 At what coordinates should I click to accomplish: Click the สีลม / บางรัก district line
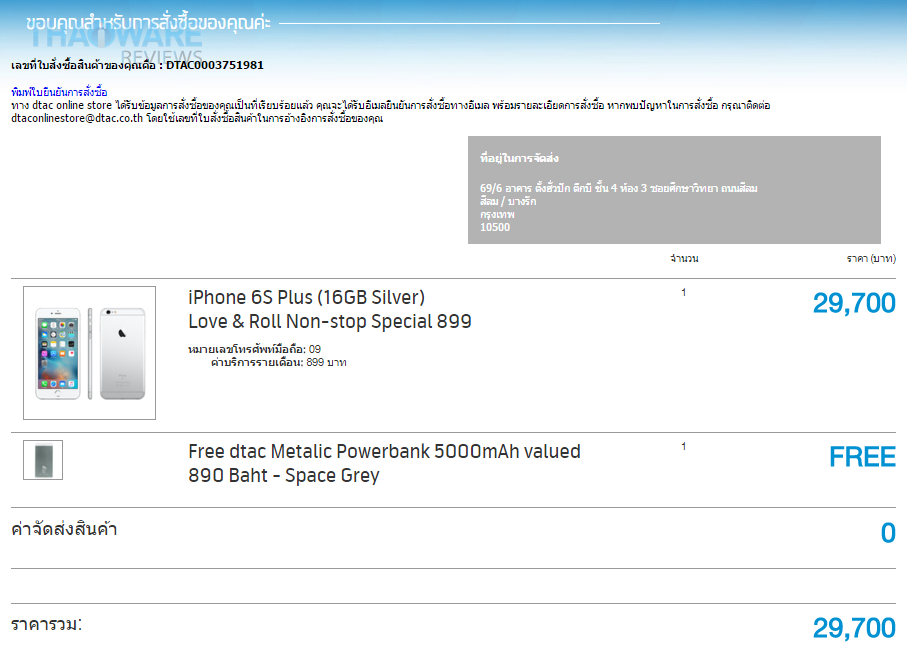[508, 201]
